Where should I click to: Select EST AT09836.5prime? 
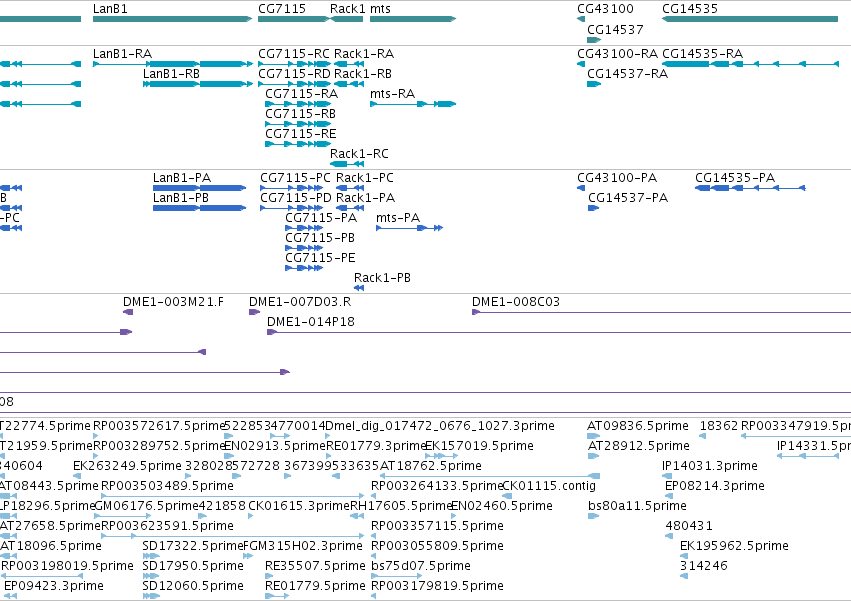click(x=593, y=436)
